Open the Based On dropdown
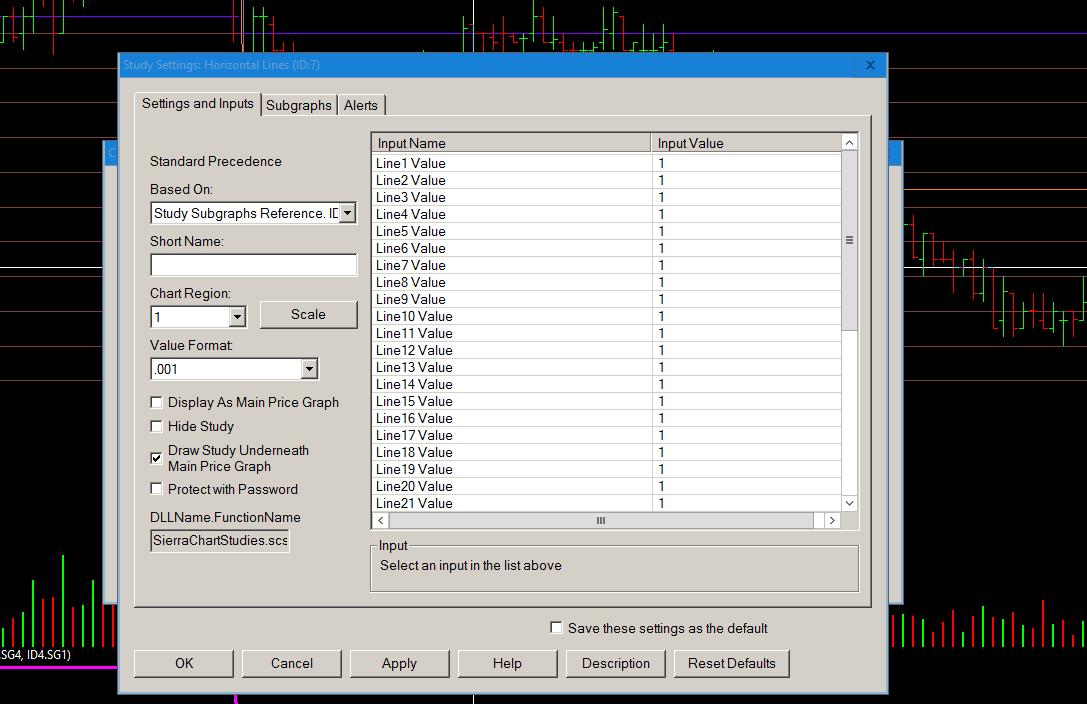Screen dimensions: 1087x704 click(347, 213)
